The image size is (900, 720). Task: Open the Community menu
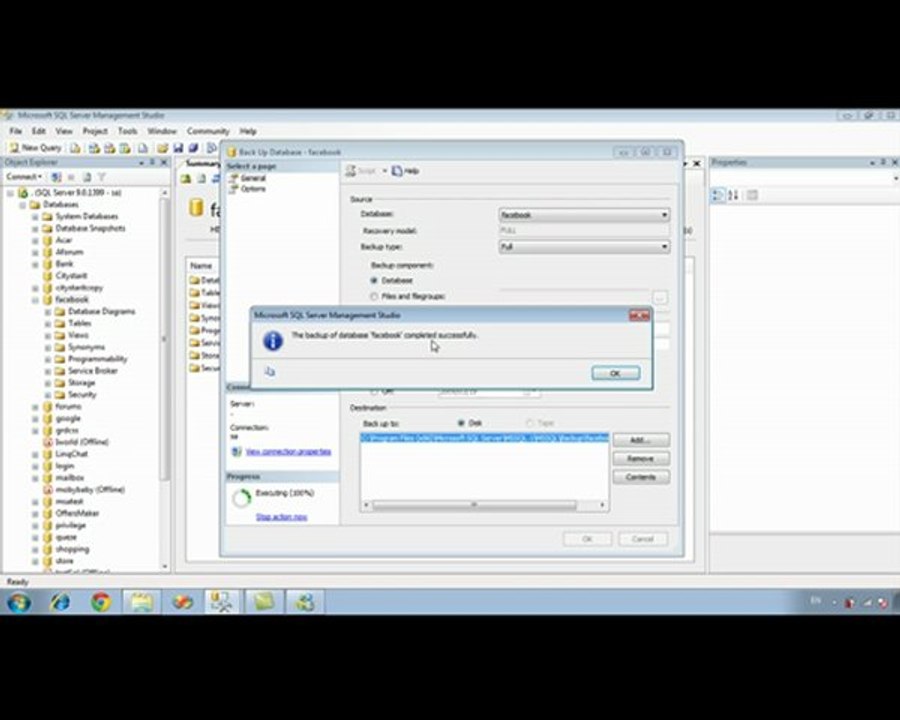(208, 131)
